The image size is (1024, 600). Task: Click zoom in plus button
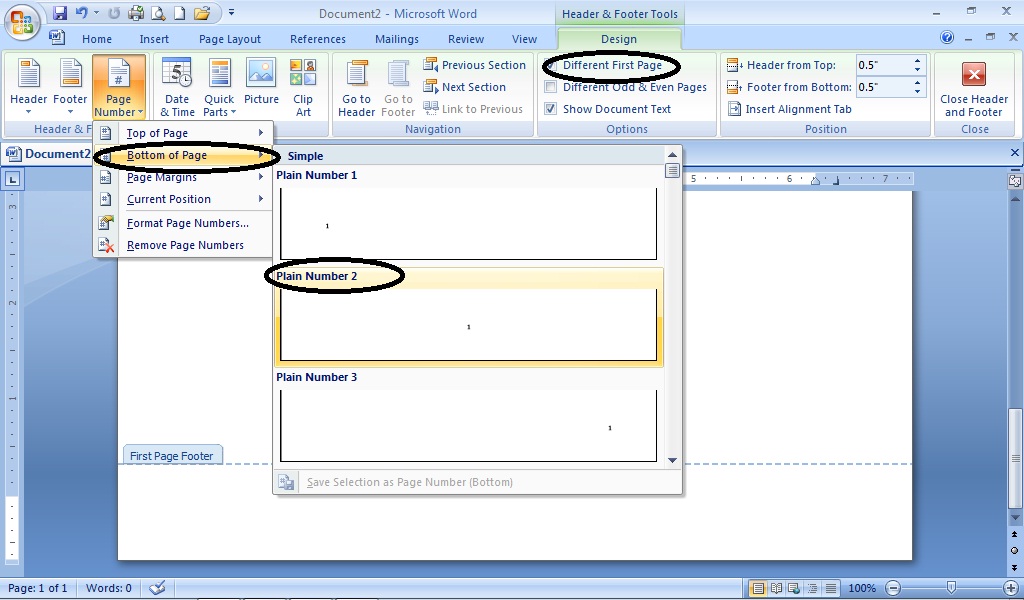(x=1010, y=588)
